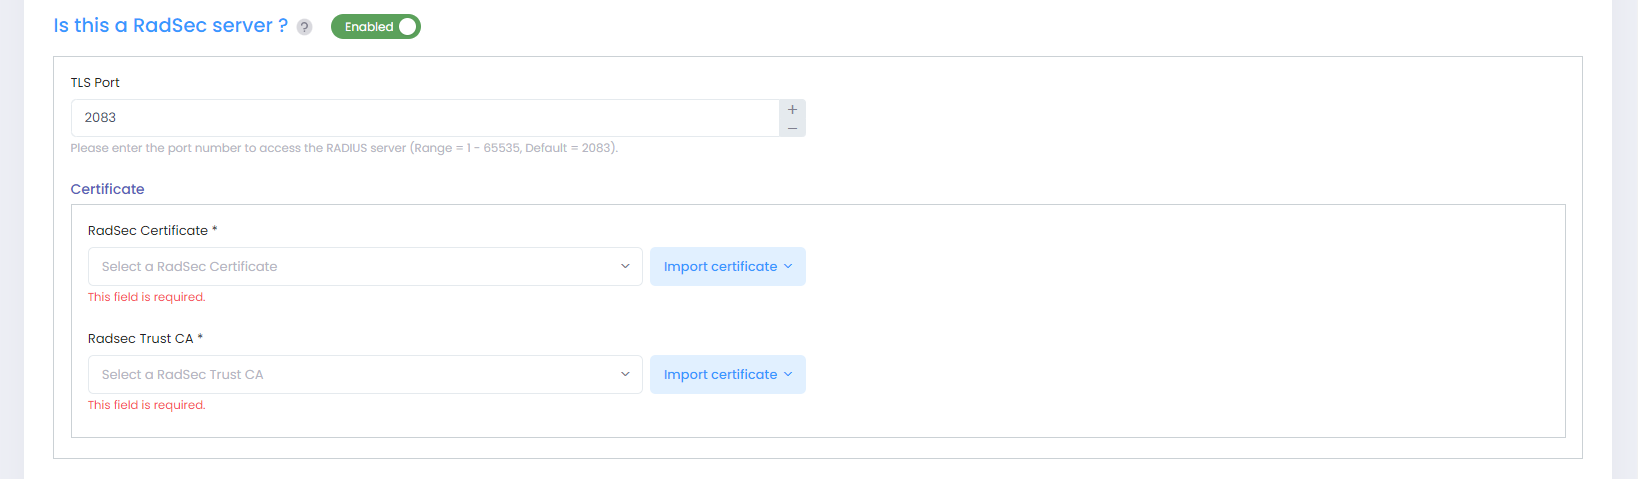Focus the TLS Port number field

click(x=425, y=118)
